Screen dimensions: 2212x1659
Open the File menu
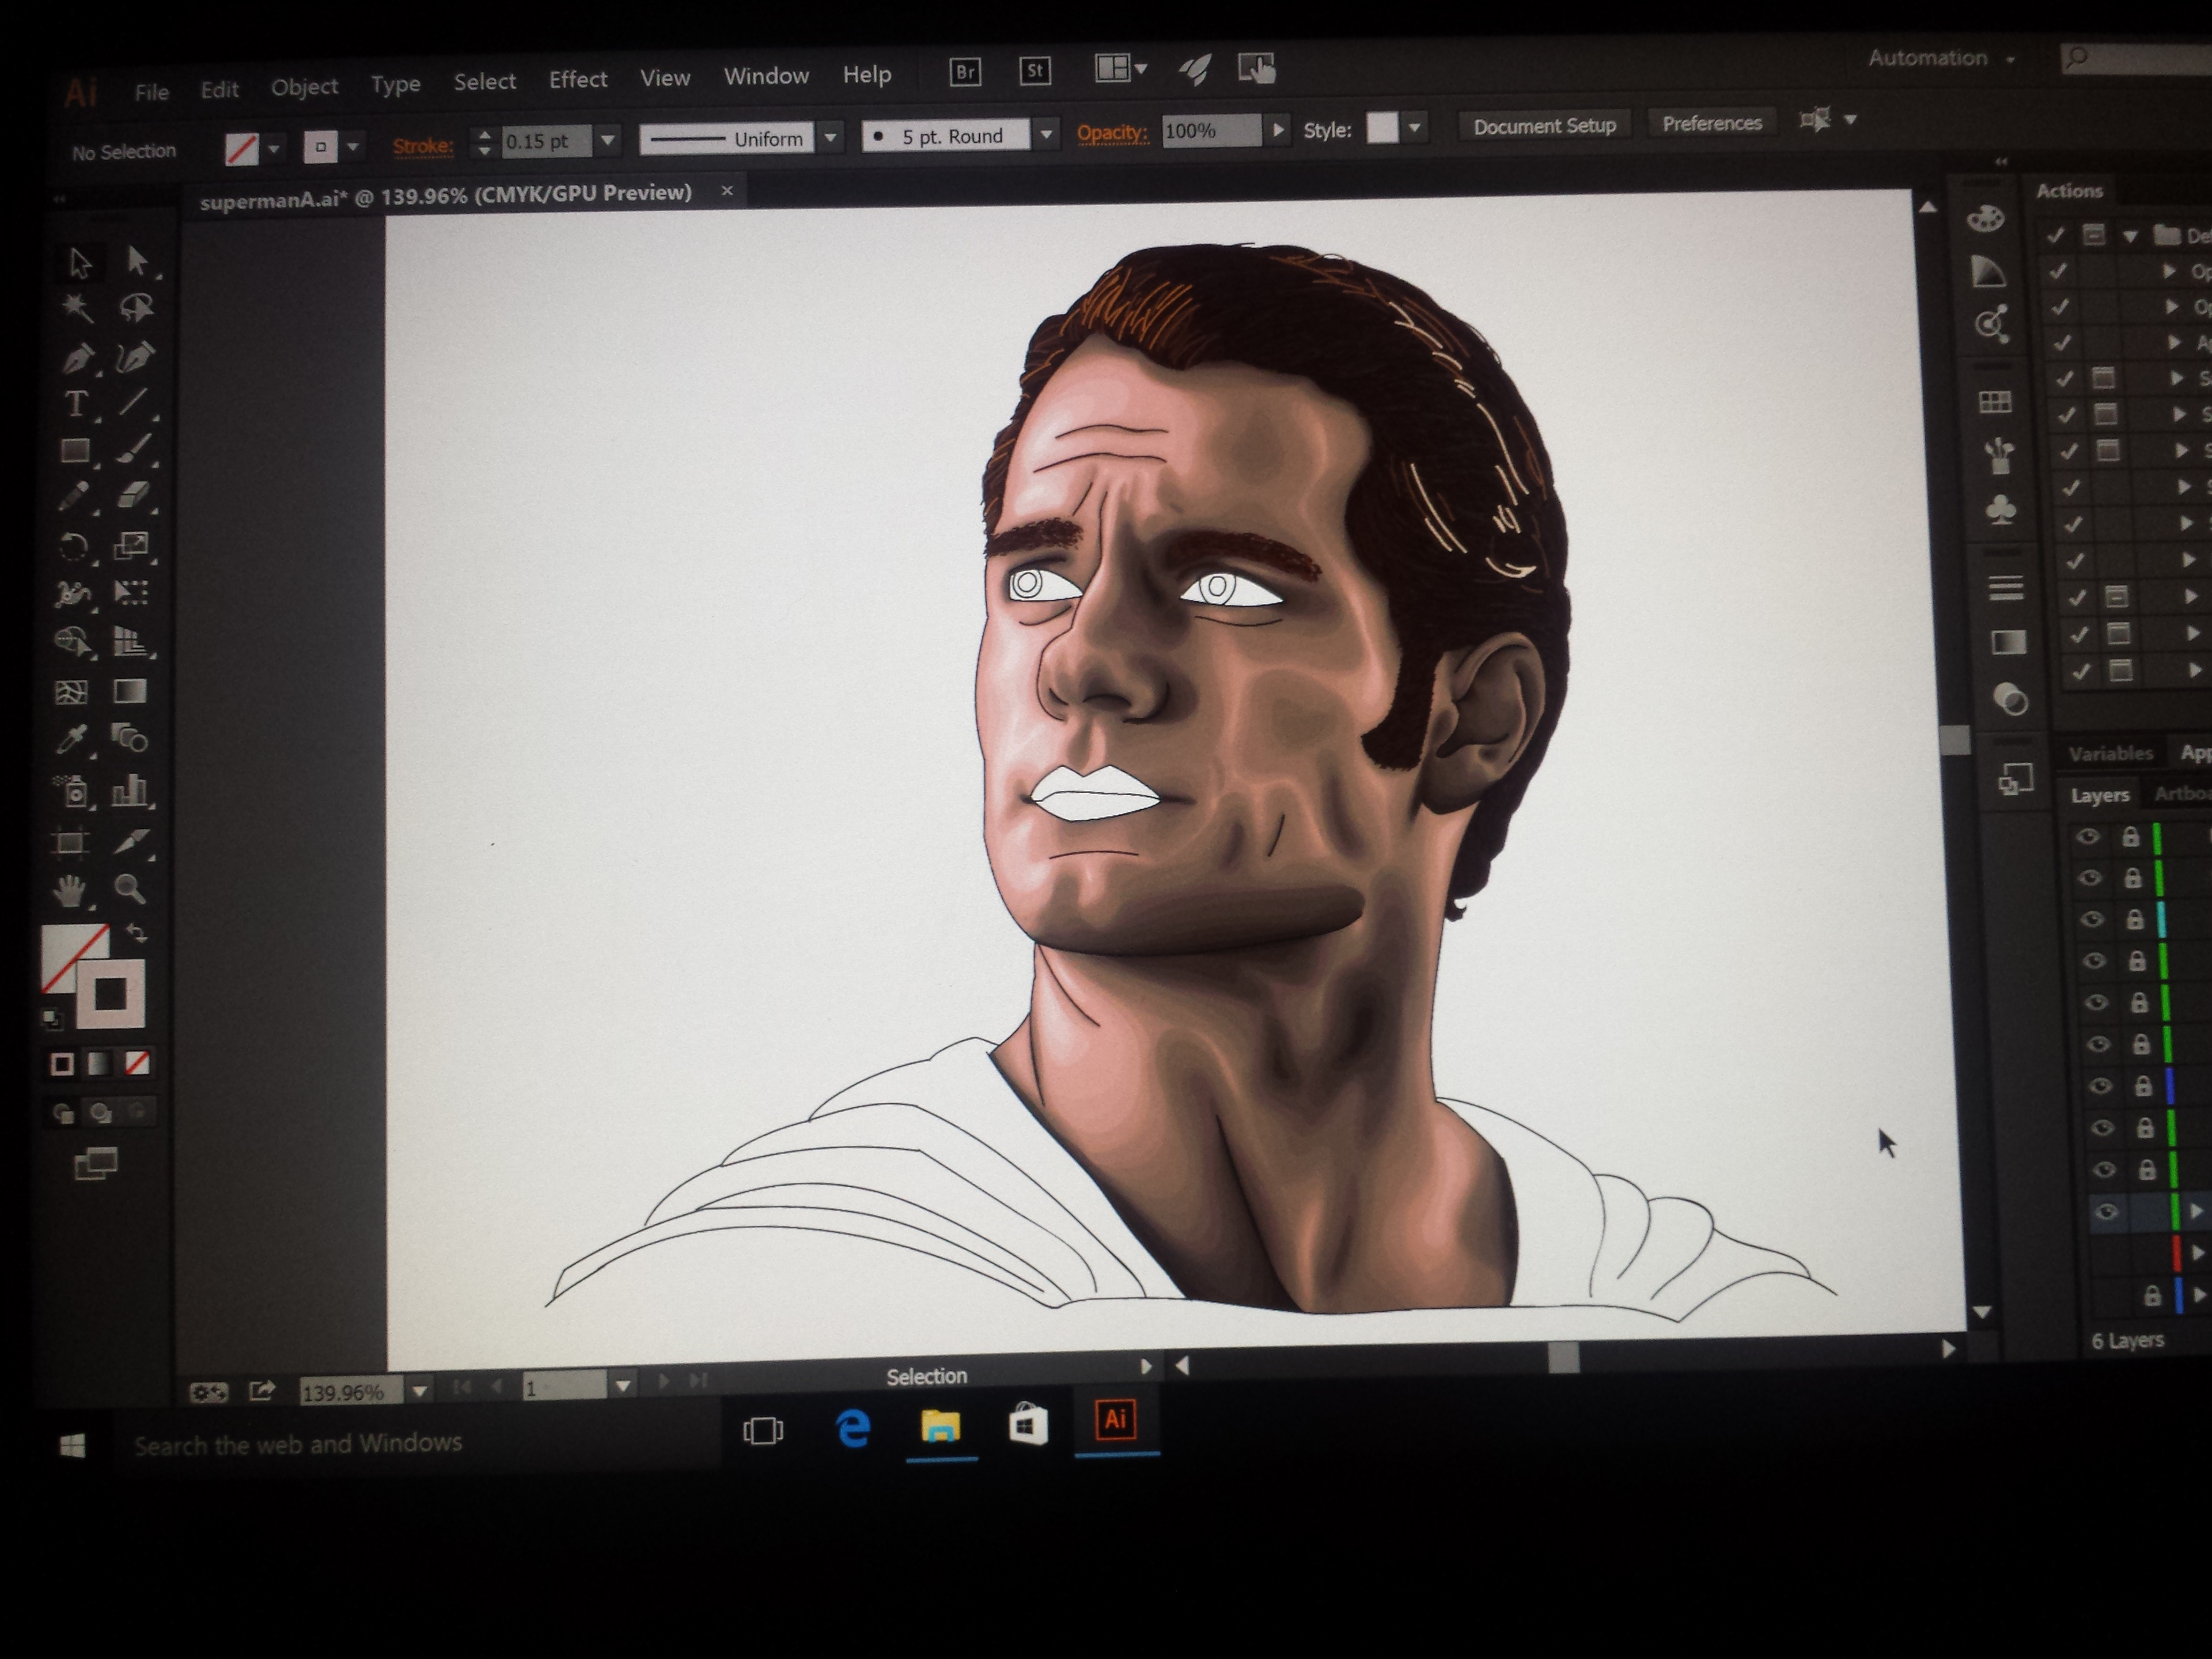pos(152,92)
